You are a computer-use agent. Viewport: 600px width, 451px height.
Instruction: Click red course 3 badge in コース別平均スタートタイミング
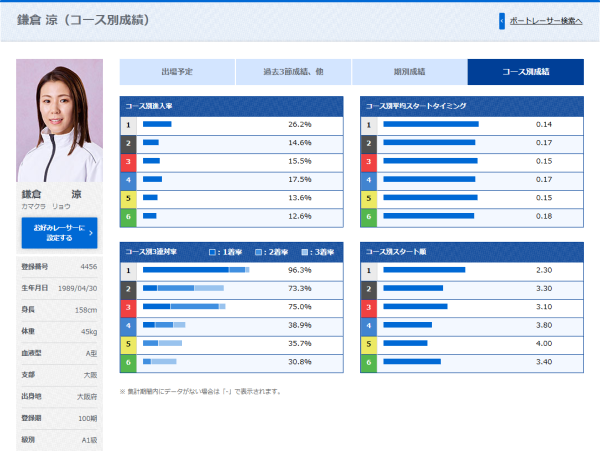coord(369,162)
